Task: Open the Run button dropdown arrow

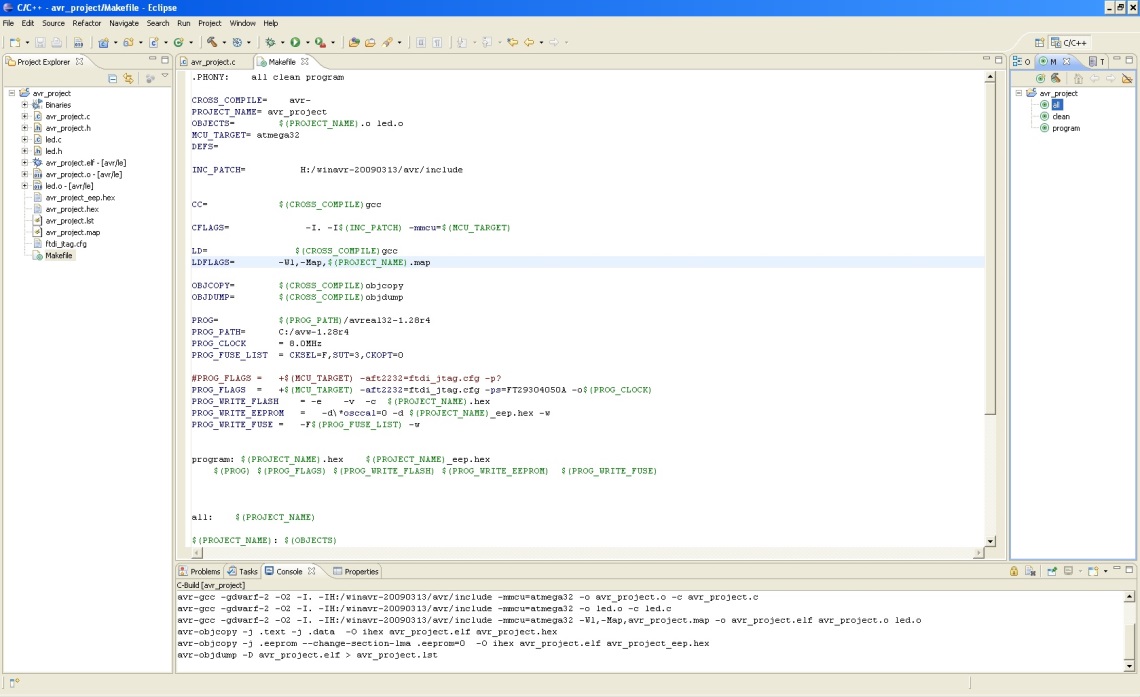Action: 306,43
